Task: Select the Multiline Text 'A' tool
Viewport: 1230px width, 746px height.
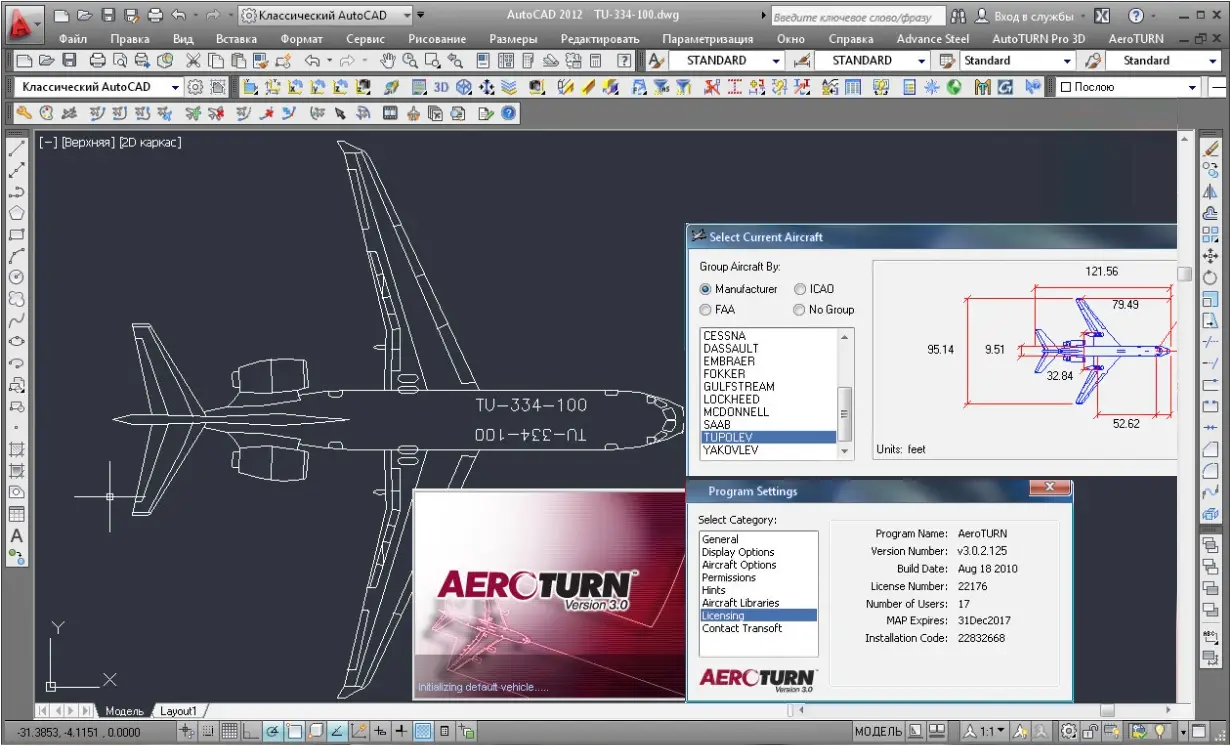Action: point(16,536)
